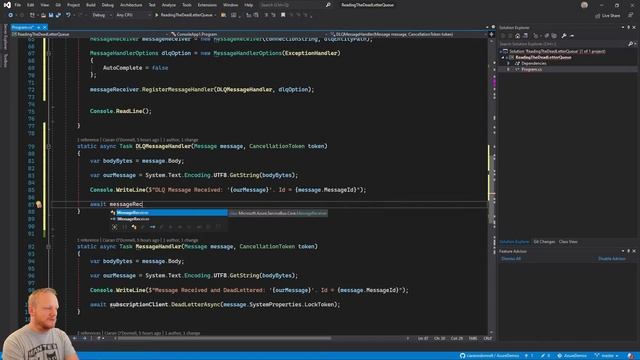Click the Visual Studio search box
Viewport: 640px width, 360px height.
[x=296, y=5]
